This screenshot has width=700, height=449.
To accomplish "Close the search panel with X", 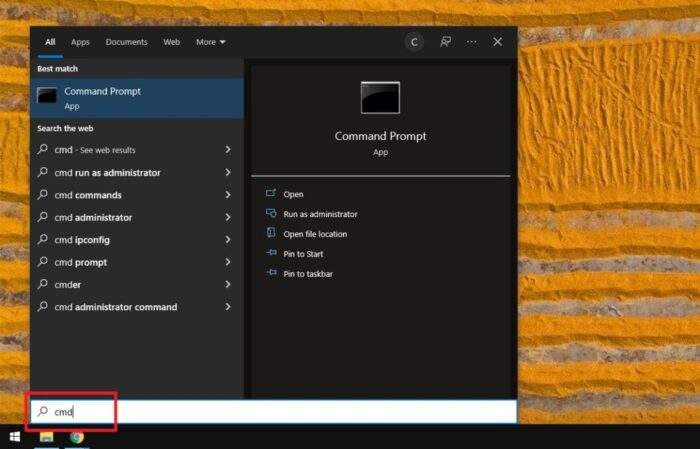I will [x=497, y=42].
